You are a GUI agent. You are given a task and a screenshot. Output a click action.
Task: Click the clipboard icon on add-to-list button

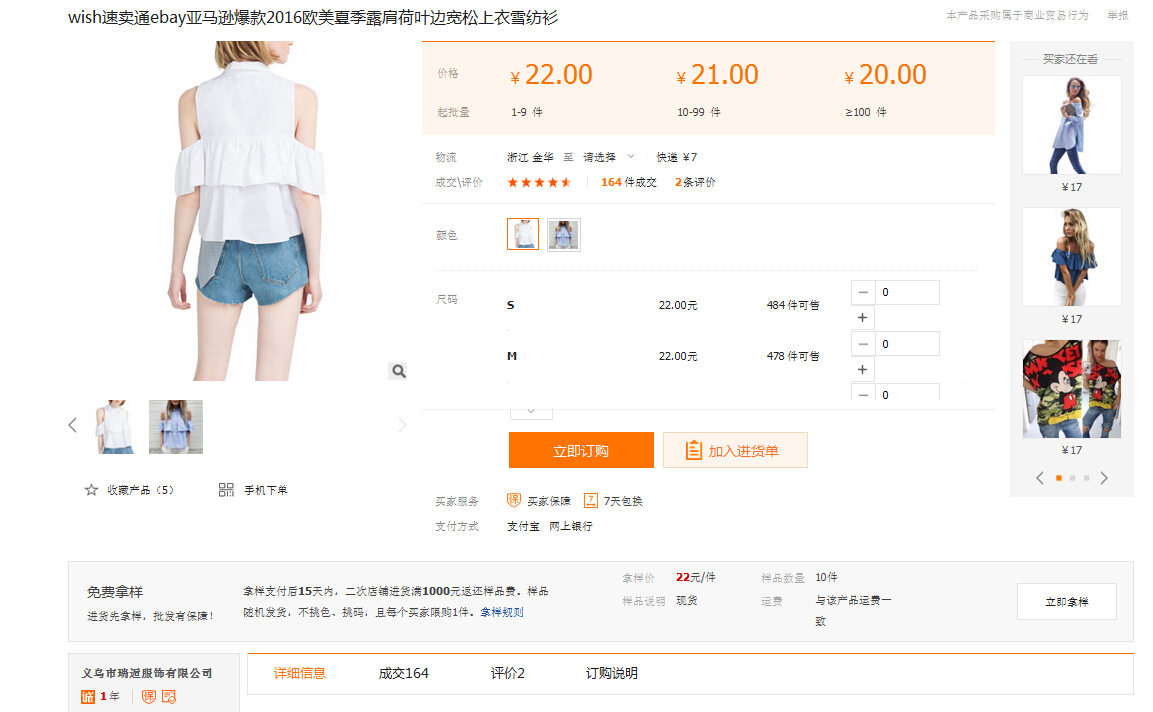click(x=693, y=451)
